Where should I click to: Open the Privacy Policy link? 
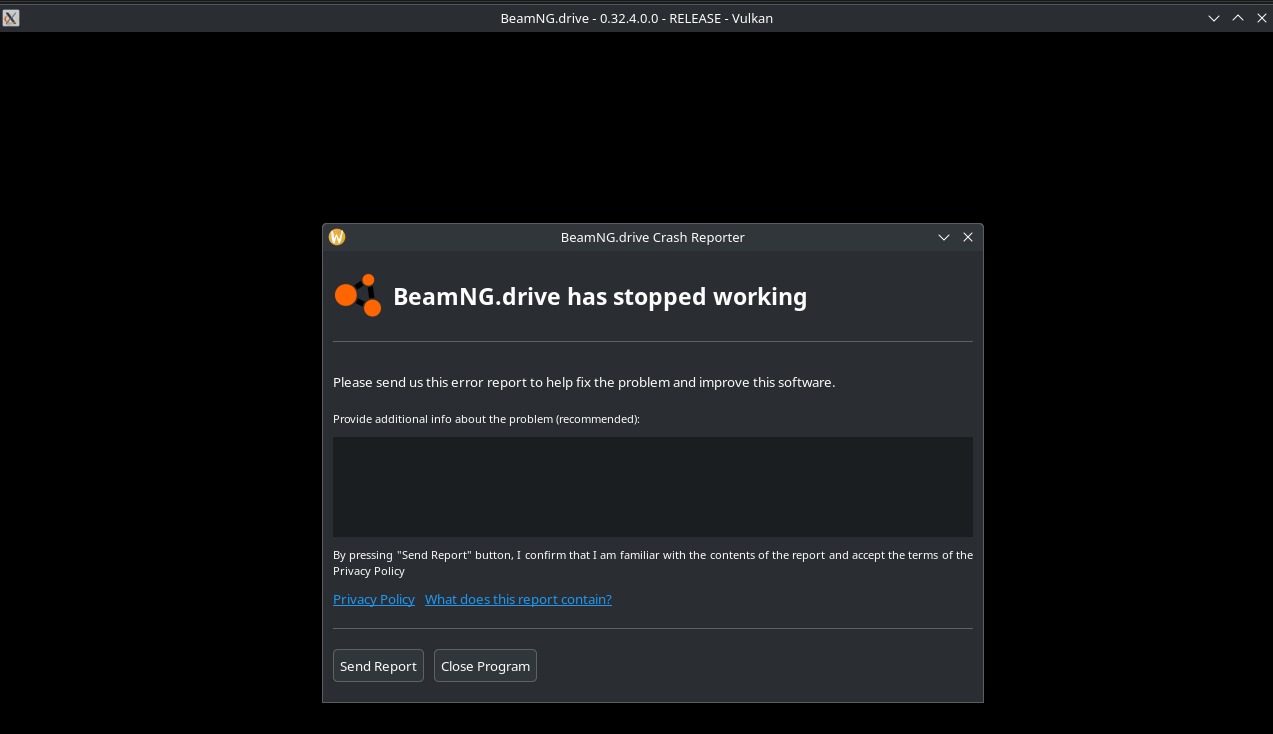coord(374,599)
